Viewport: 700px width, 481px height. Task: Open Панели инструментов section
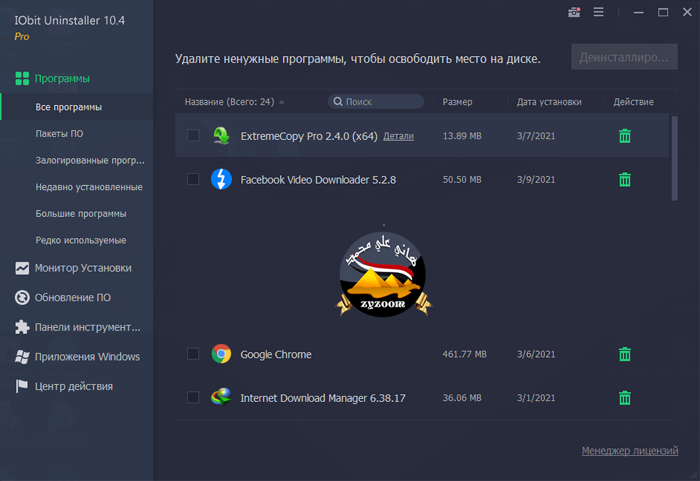tap(88, 327)
